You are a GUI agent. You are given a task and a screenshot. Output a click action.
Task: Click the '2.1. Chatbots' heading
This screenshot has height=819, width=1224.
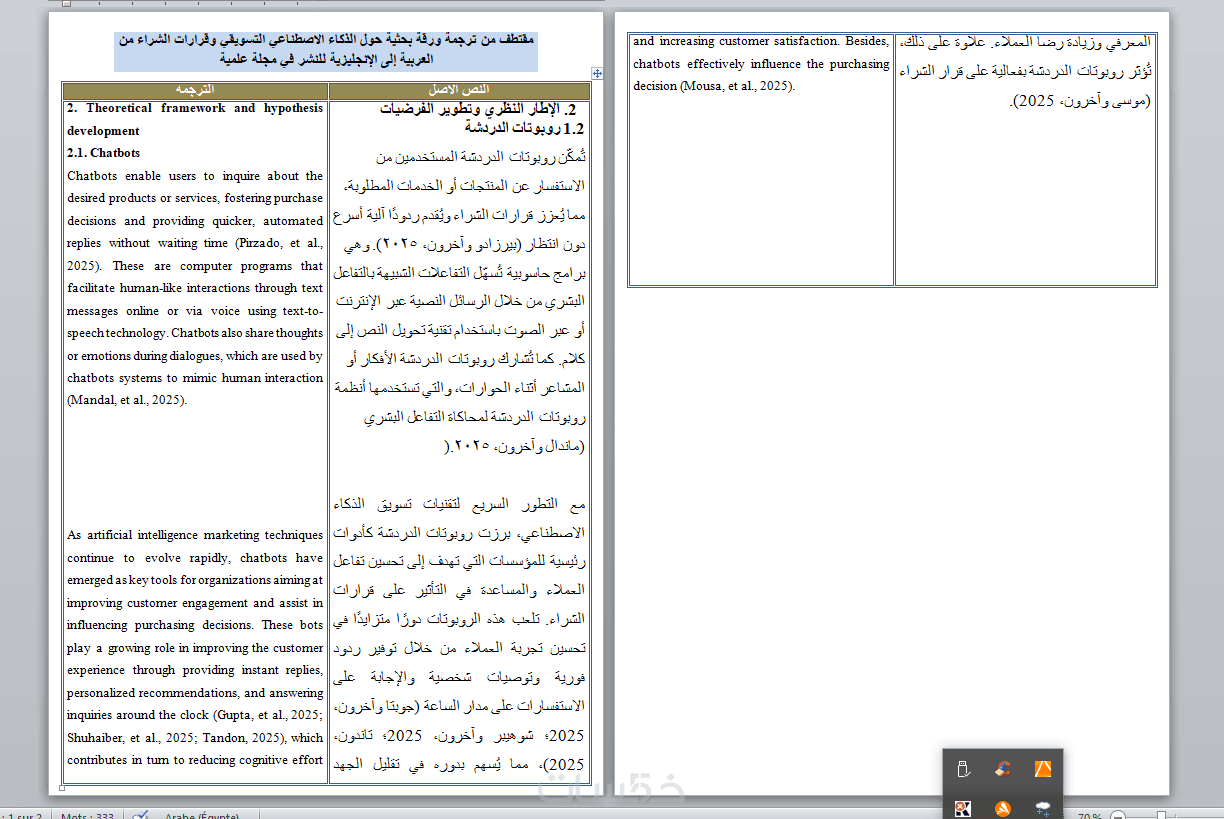104,153
